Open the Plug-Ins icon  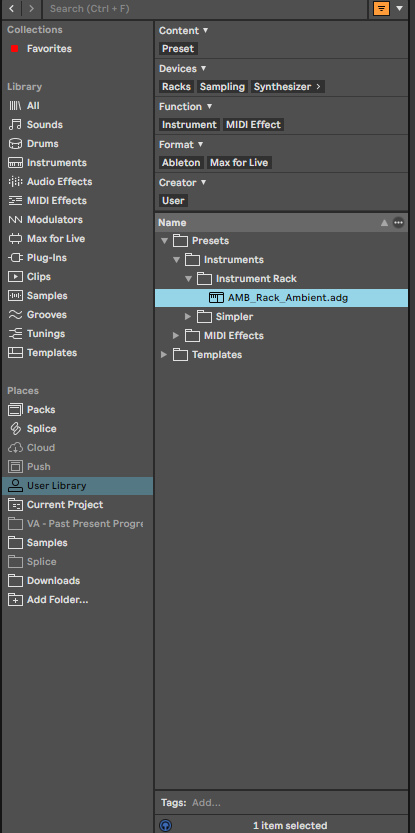pyautogui.click(x=15, y=258)
